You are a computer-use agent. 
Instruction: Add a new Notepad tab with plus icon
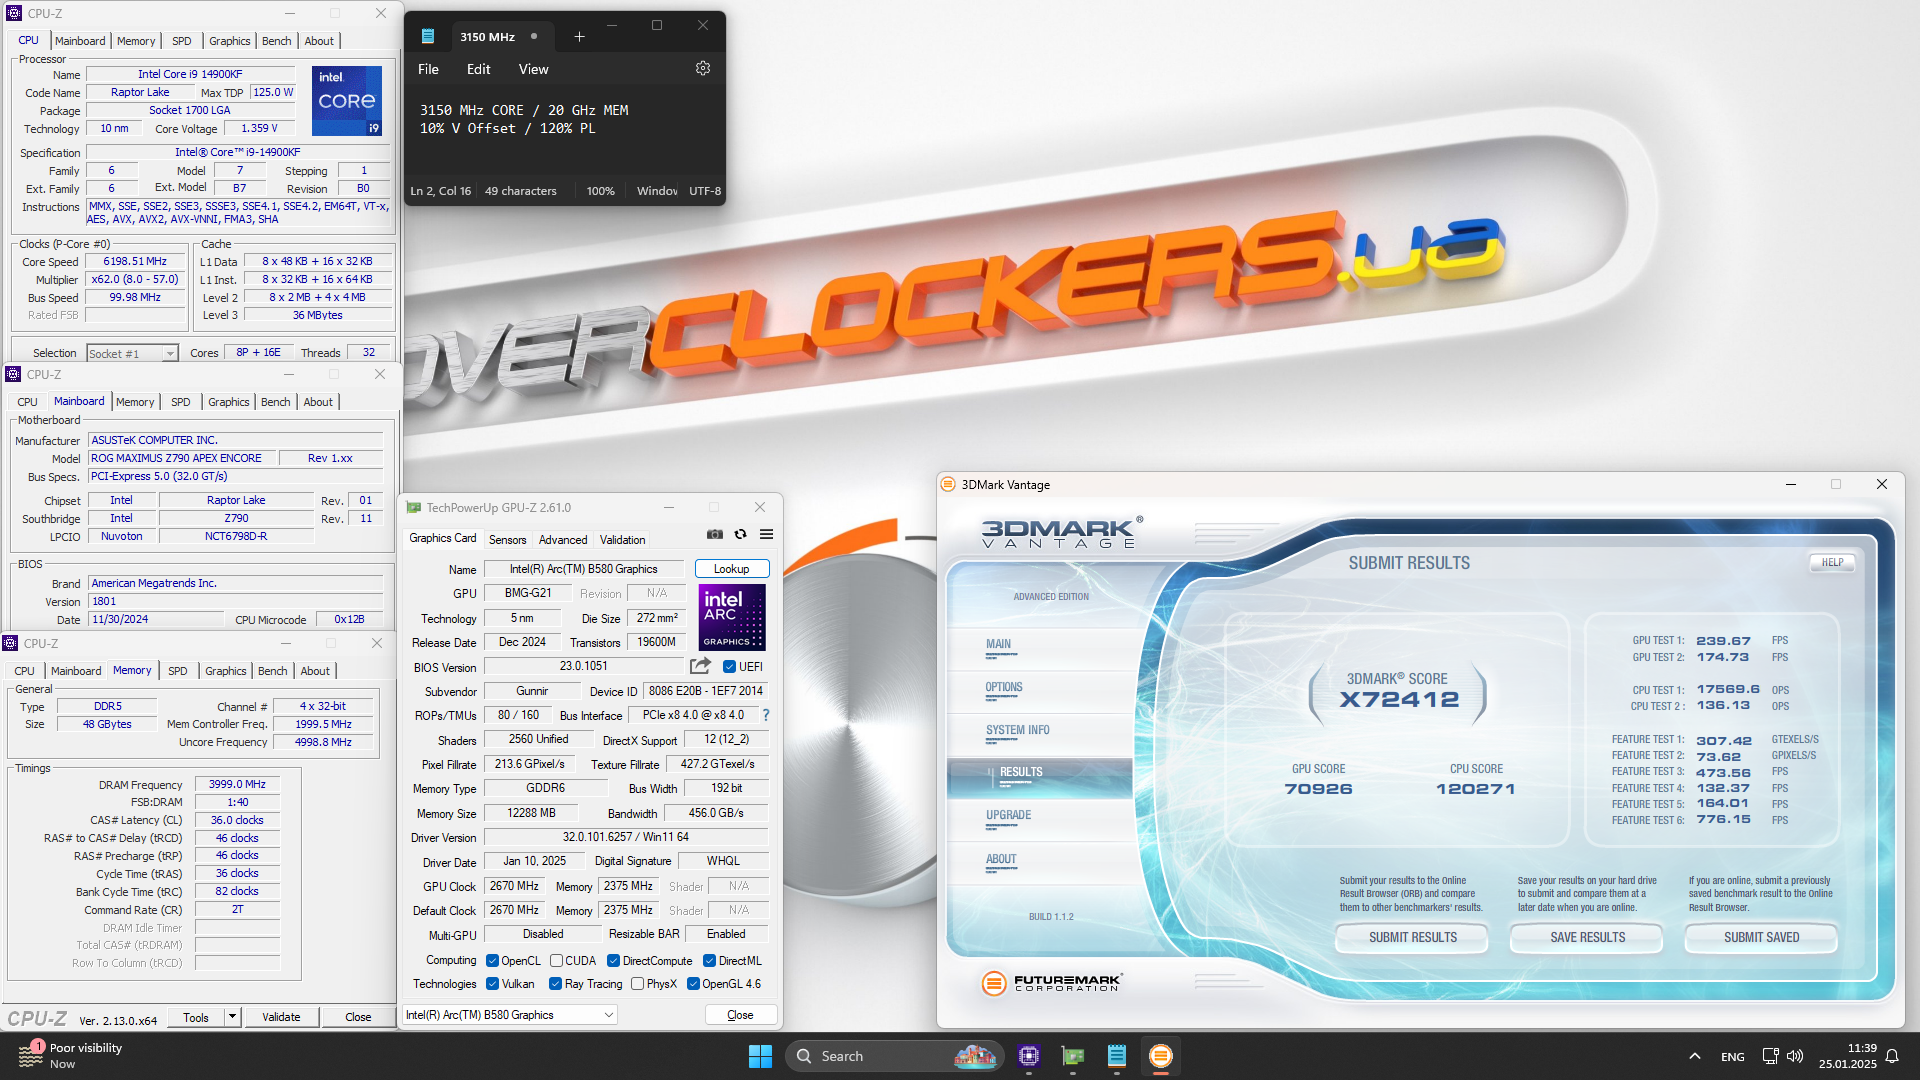coord(579,37)
